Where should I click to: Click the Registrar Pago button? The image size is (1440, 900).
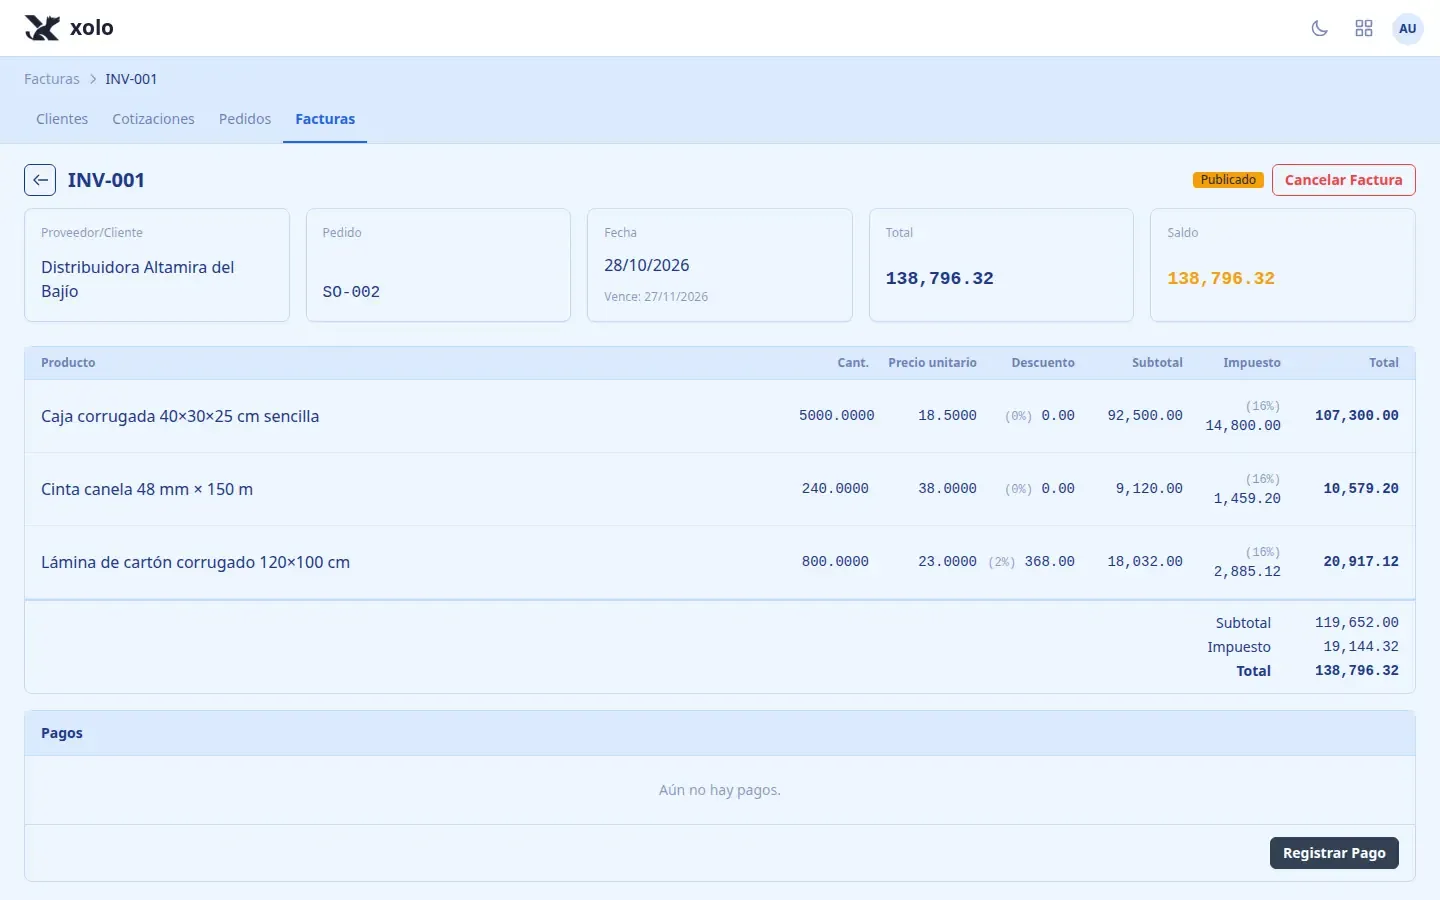1334,853
